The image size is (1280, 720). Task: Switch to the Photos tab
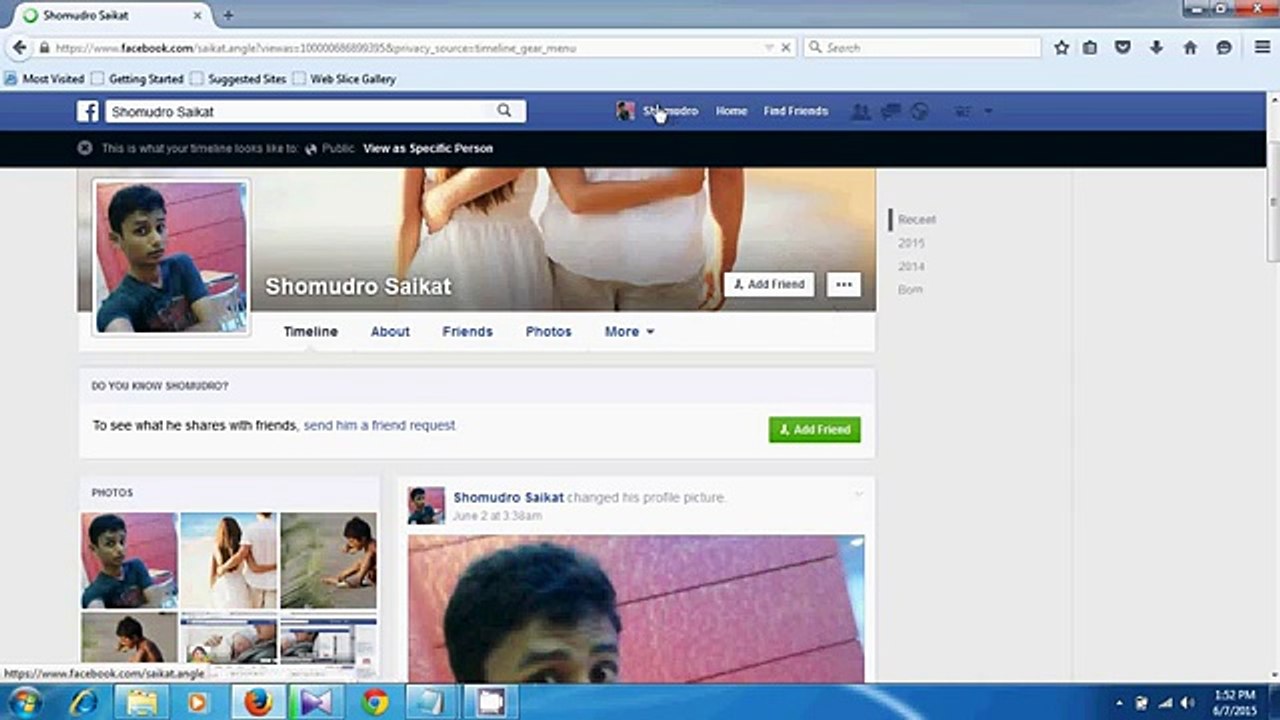549,331
